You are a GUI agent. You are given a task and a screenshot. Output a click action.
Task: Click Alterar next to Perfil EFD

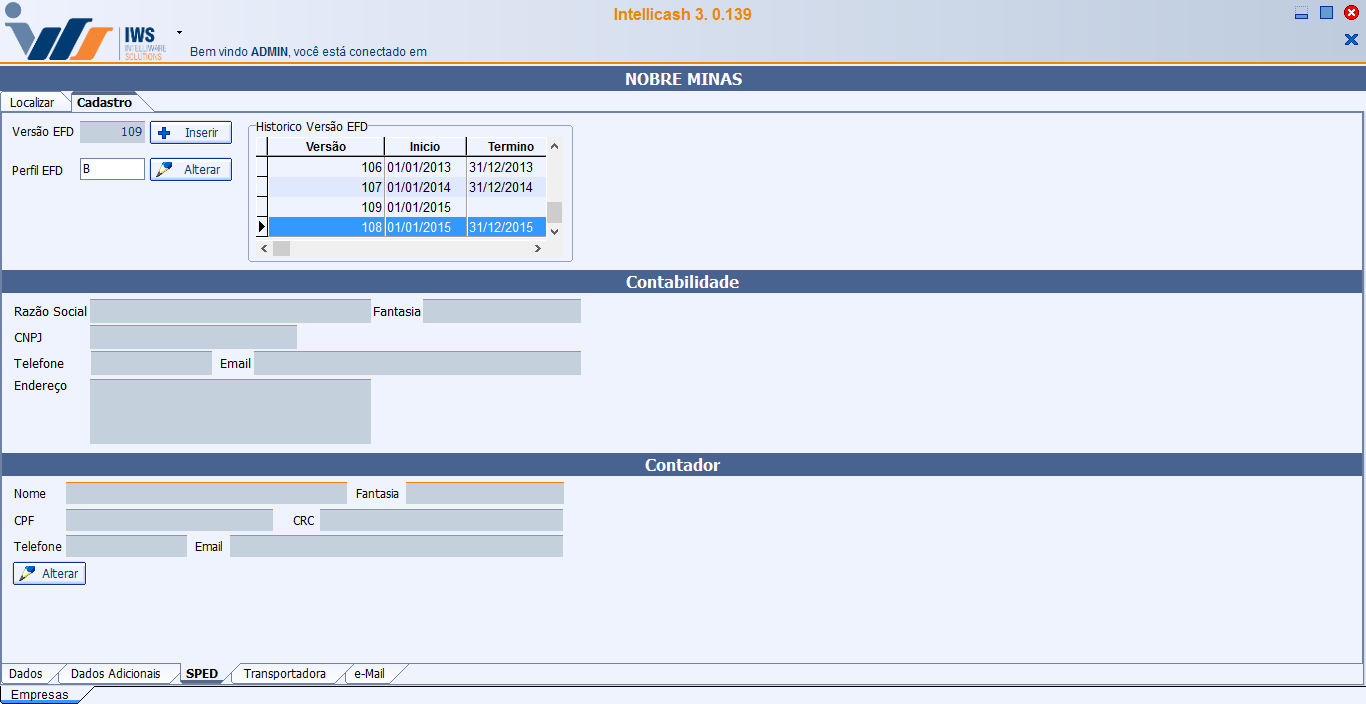coord(191,170)
